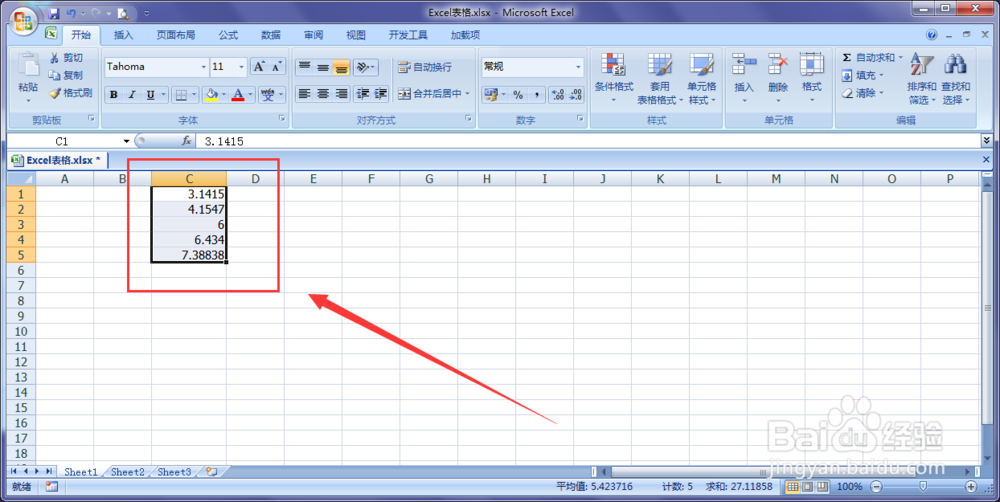Apply percent style format
Screen dimensions: 1000x502
click(518, 94)
